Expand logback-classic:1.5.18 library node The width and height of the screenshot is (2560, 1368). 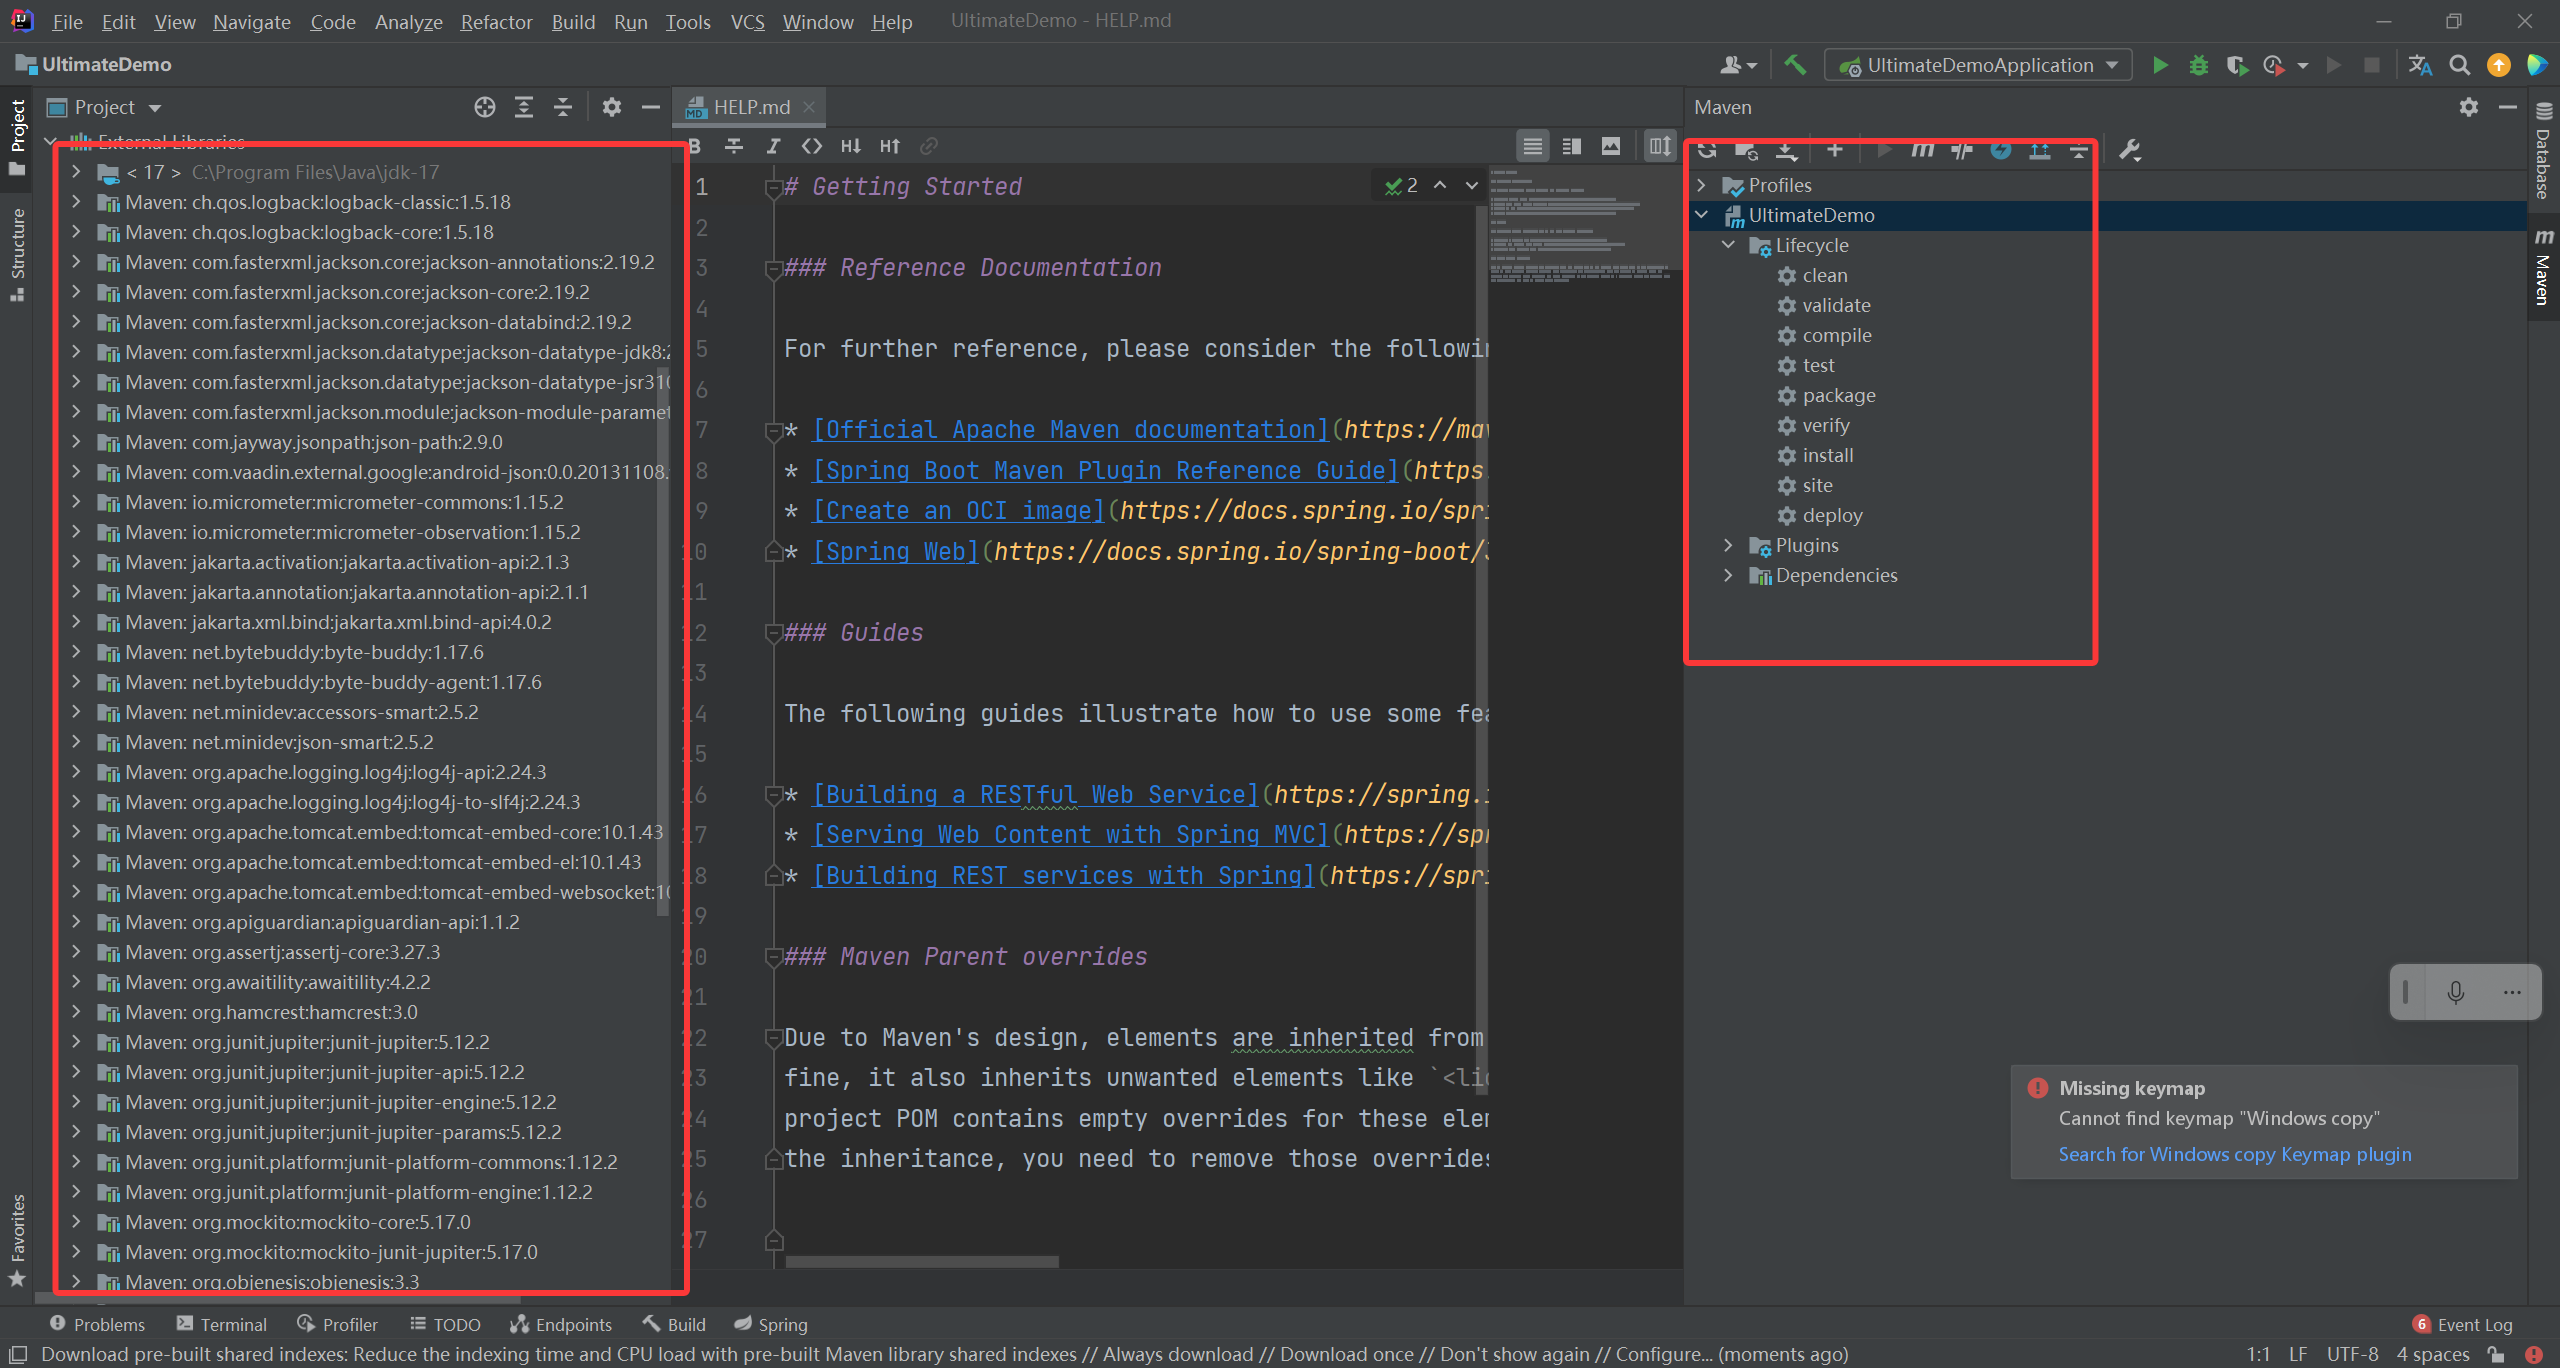76,202
